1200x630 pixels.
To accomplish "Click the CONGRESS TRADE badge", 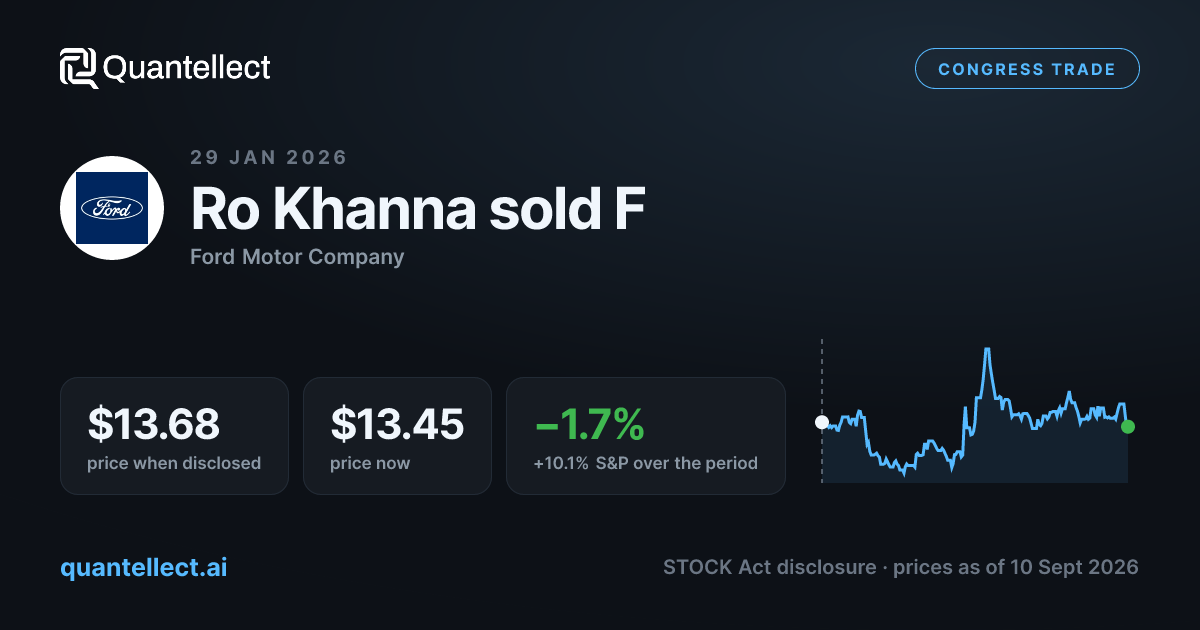I will click(x=1027, y=69).
